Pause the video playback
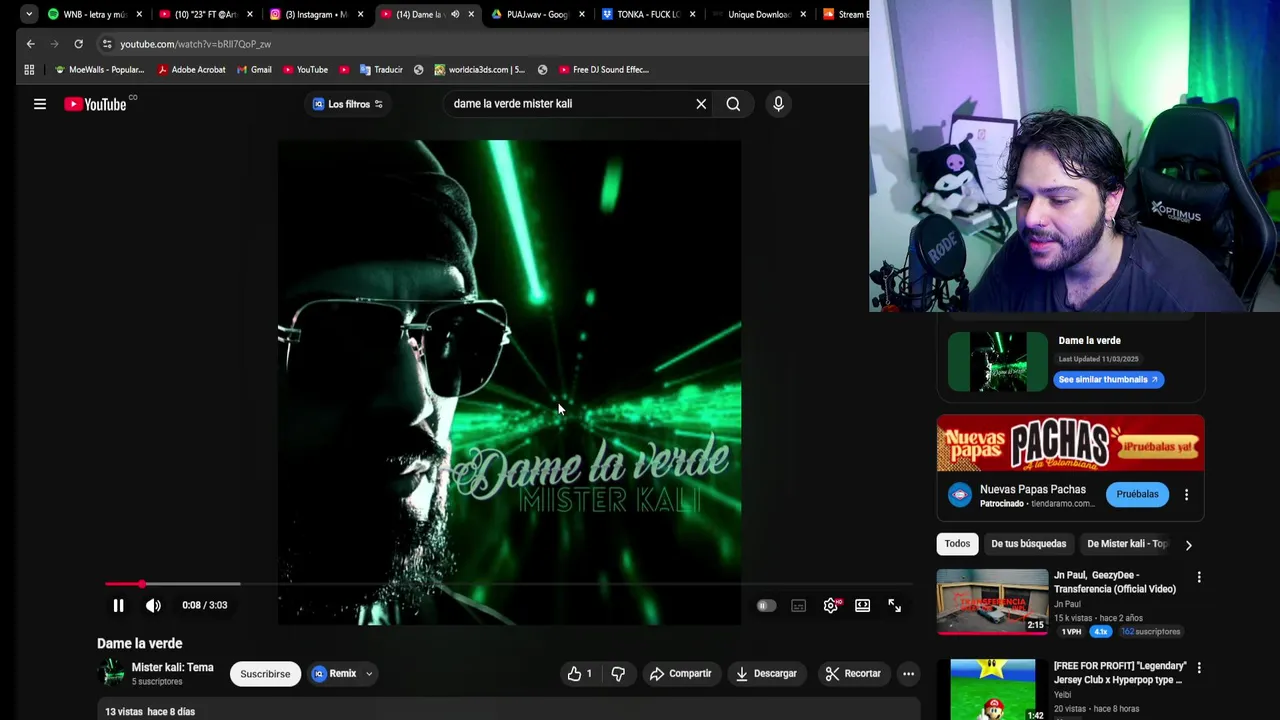This screenshot has height=720, width=1280. pos(118,605)
